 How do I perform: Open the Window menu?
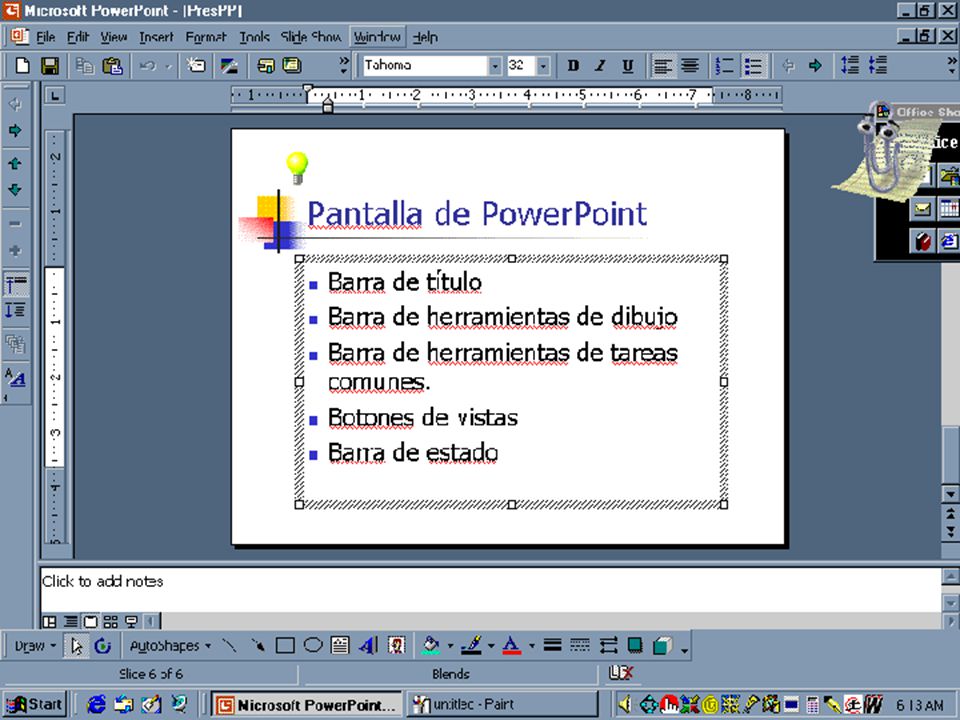tap(377, 37)
